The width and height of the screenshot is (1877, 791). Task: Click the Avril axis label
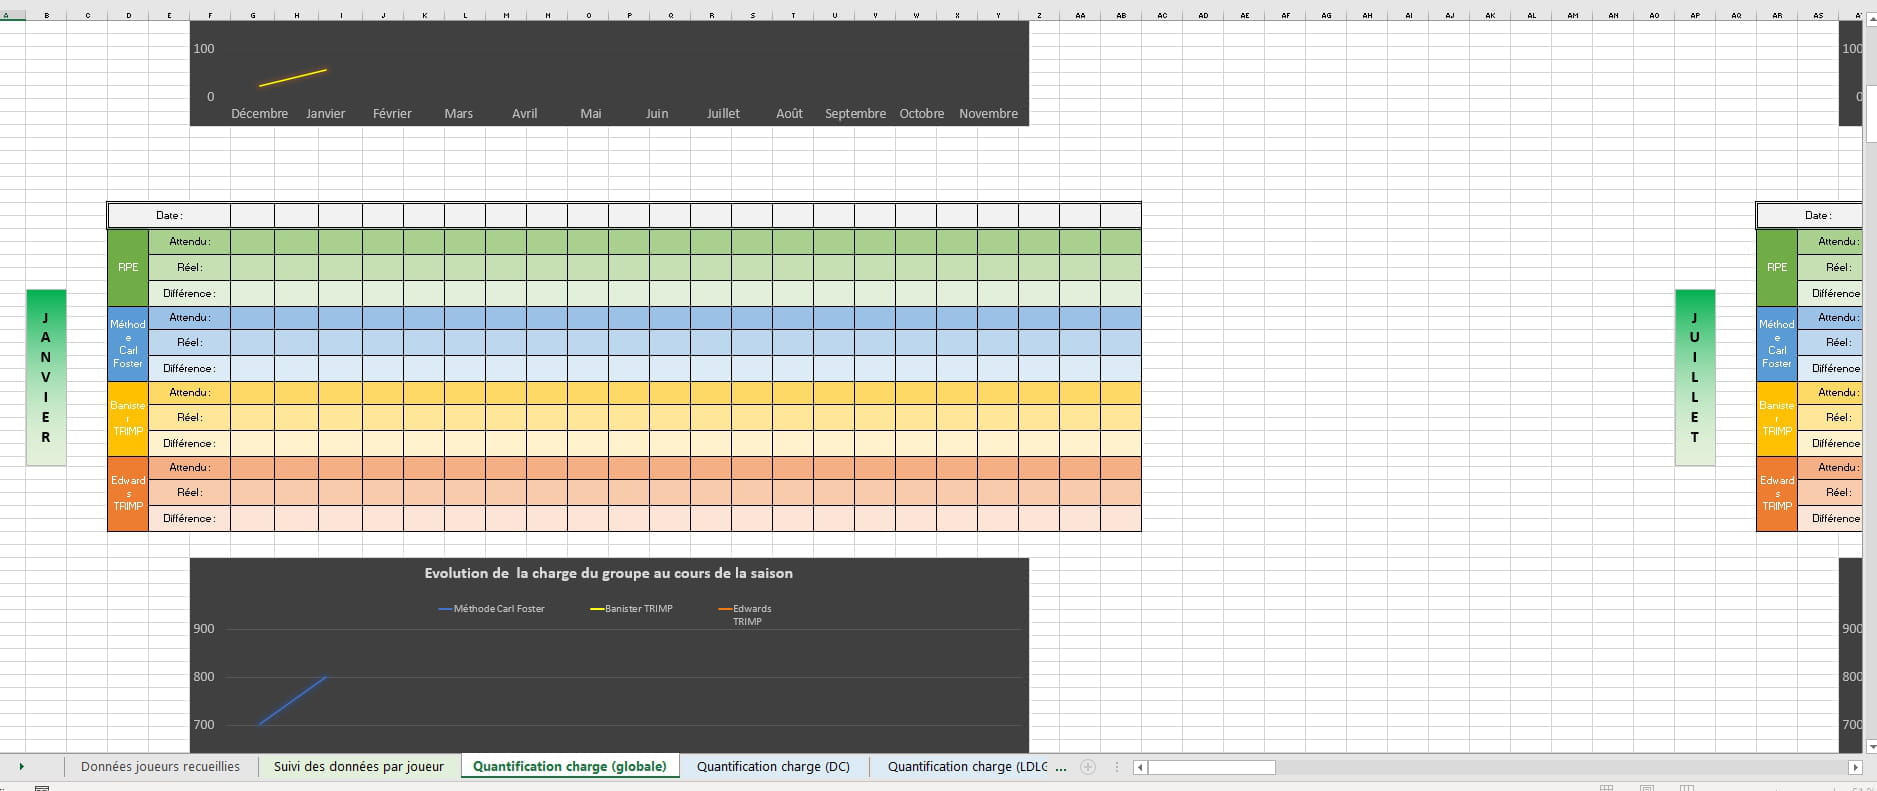[524, 114]
